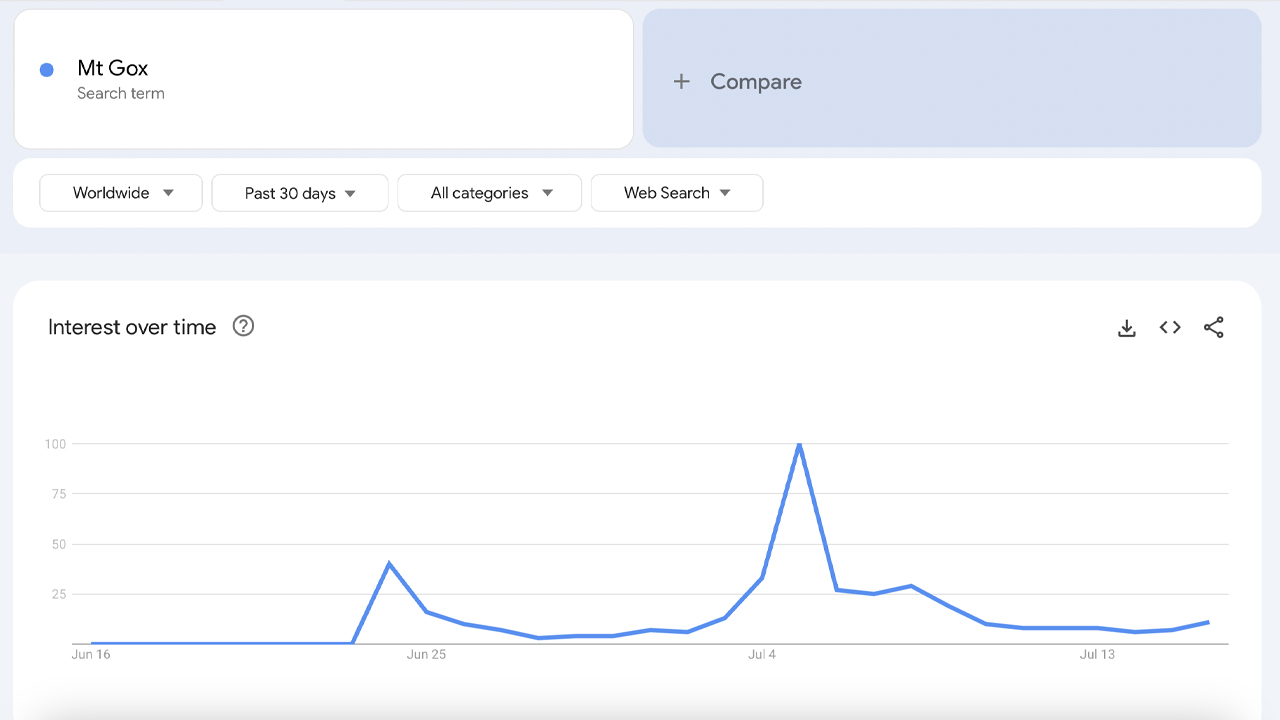Image resolution: width=1280 pixels, height=720 pixels.
Task: Download the Interest over time data as CSV
Action: pos(1127,327)
